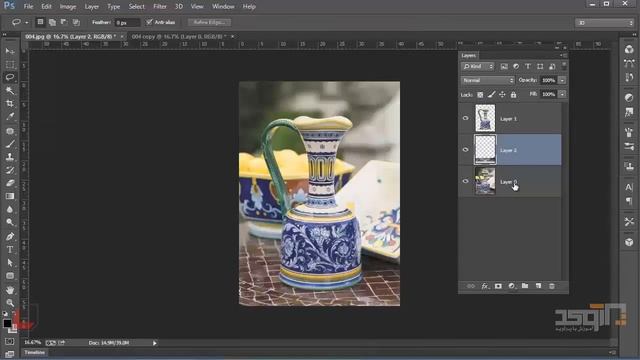Screen dimensions: 640x360
Task: Open the Fill slider arrow
Action: point(562,94)
